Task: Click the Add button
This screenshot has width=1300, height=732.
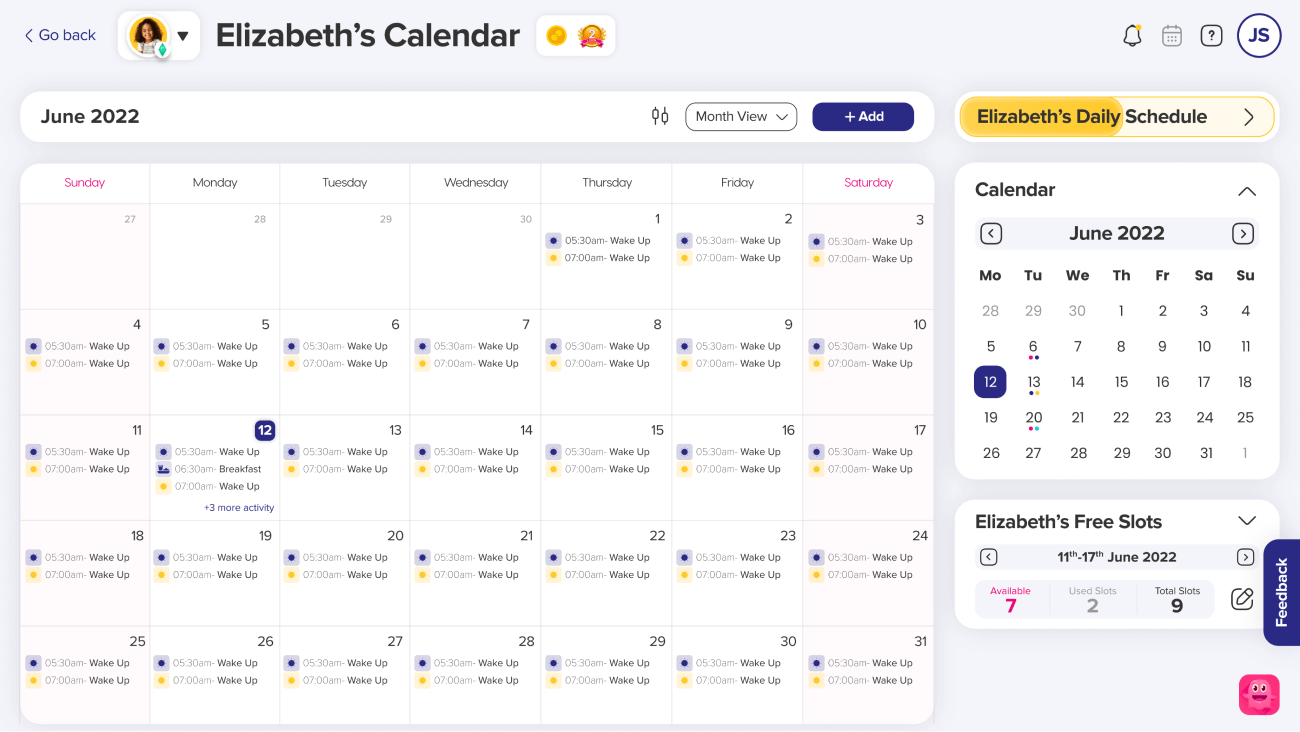Action: 863,117
